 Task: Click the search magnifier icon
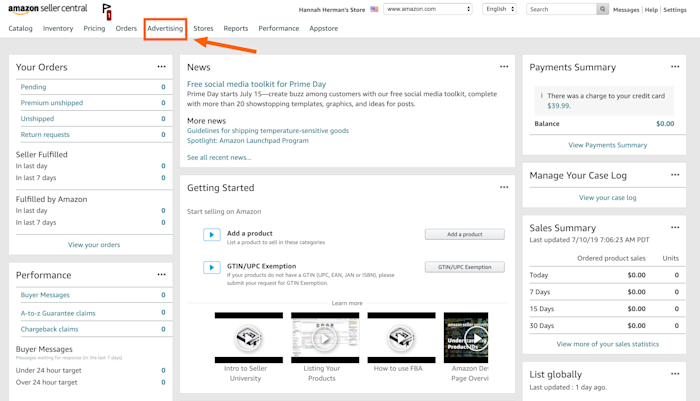click(x=602, y=9)
